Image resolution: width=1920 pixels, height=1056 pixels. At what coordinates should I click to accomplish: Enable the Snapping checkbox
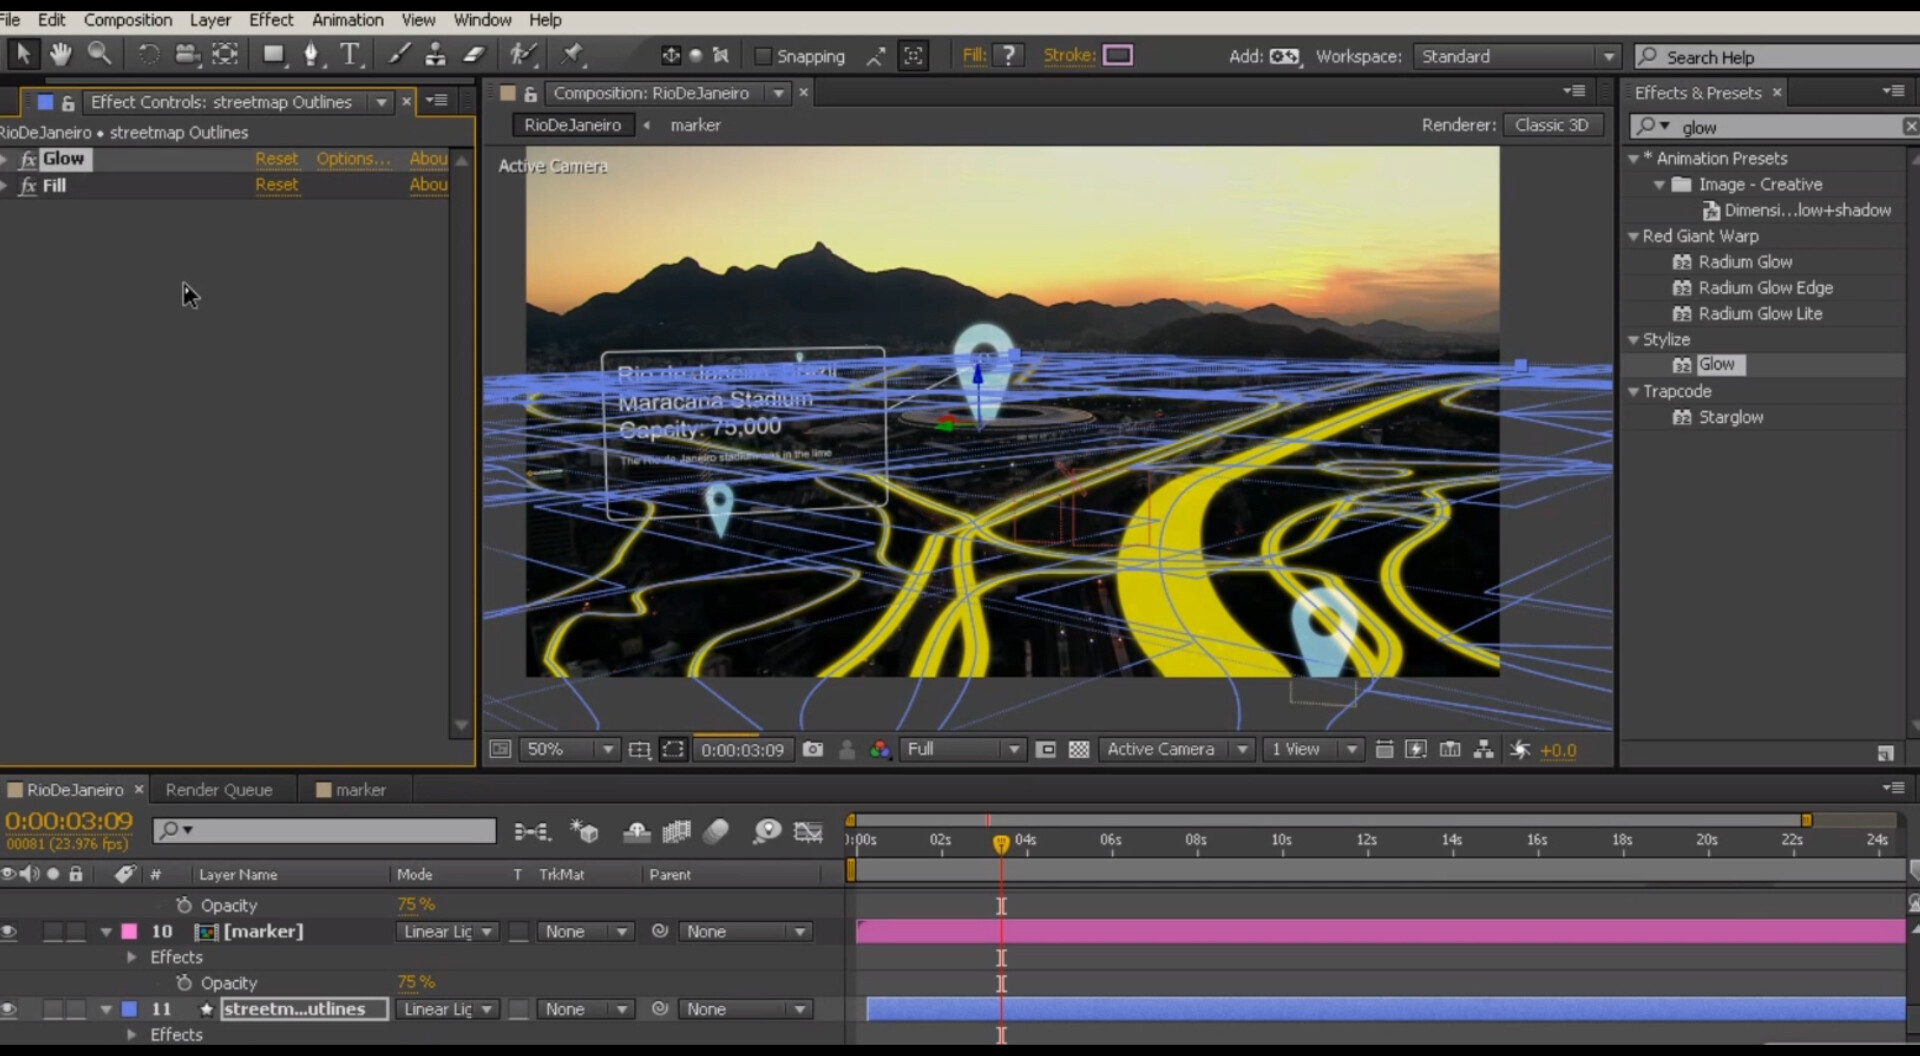(x=763, y=56)
